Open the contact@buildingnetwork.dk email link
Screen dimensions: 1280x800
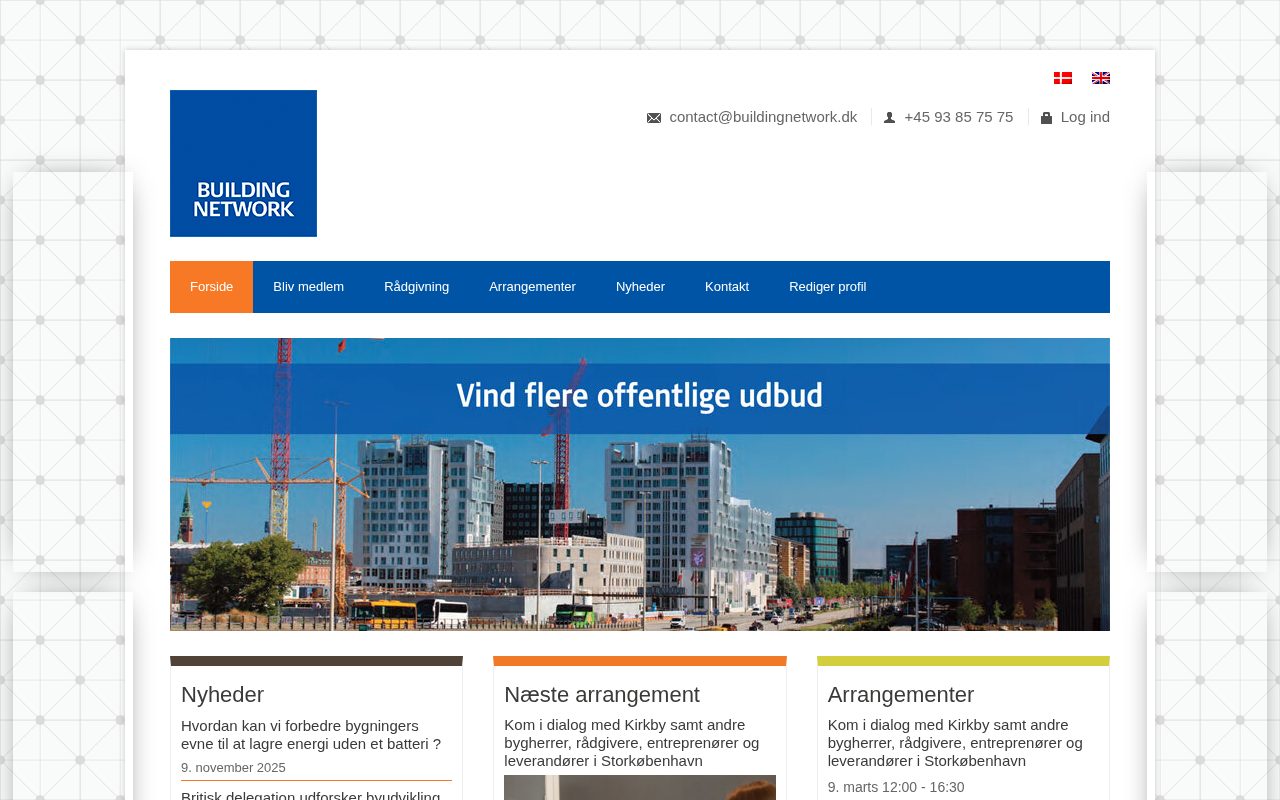coord(763,117)
